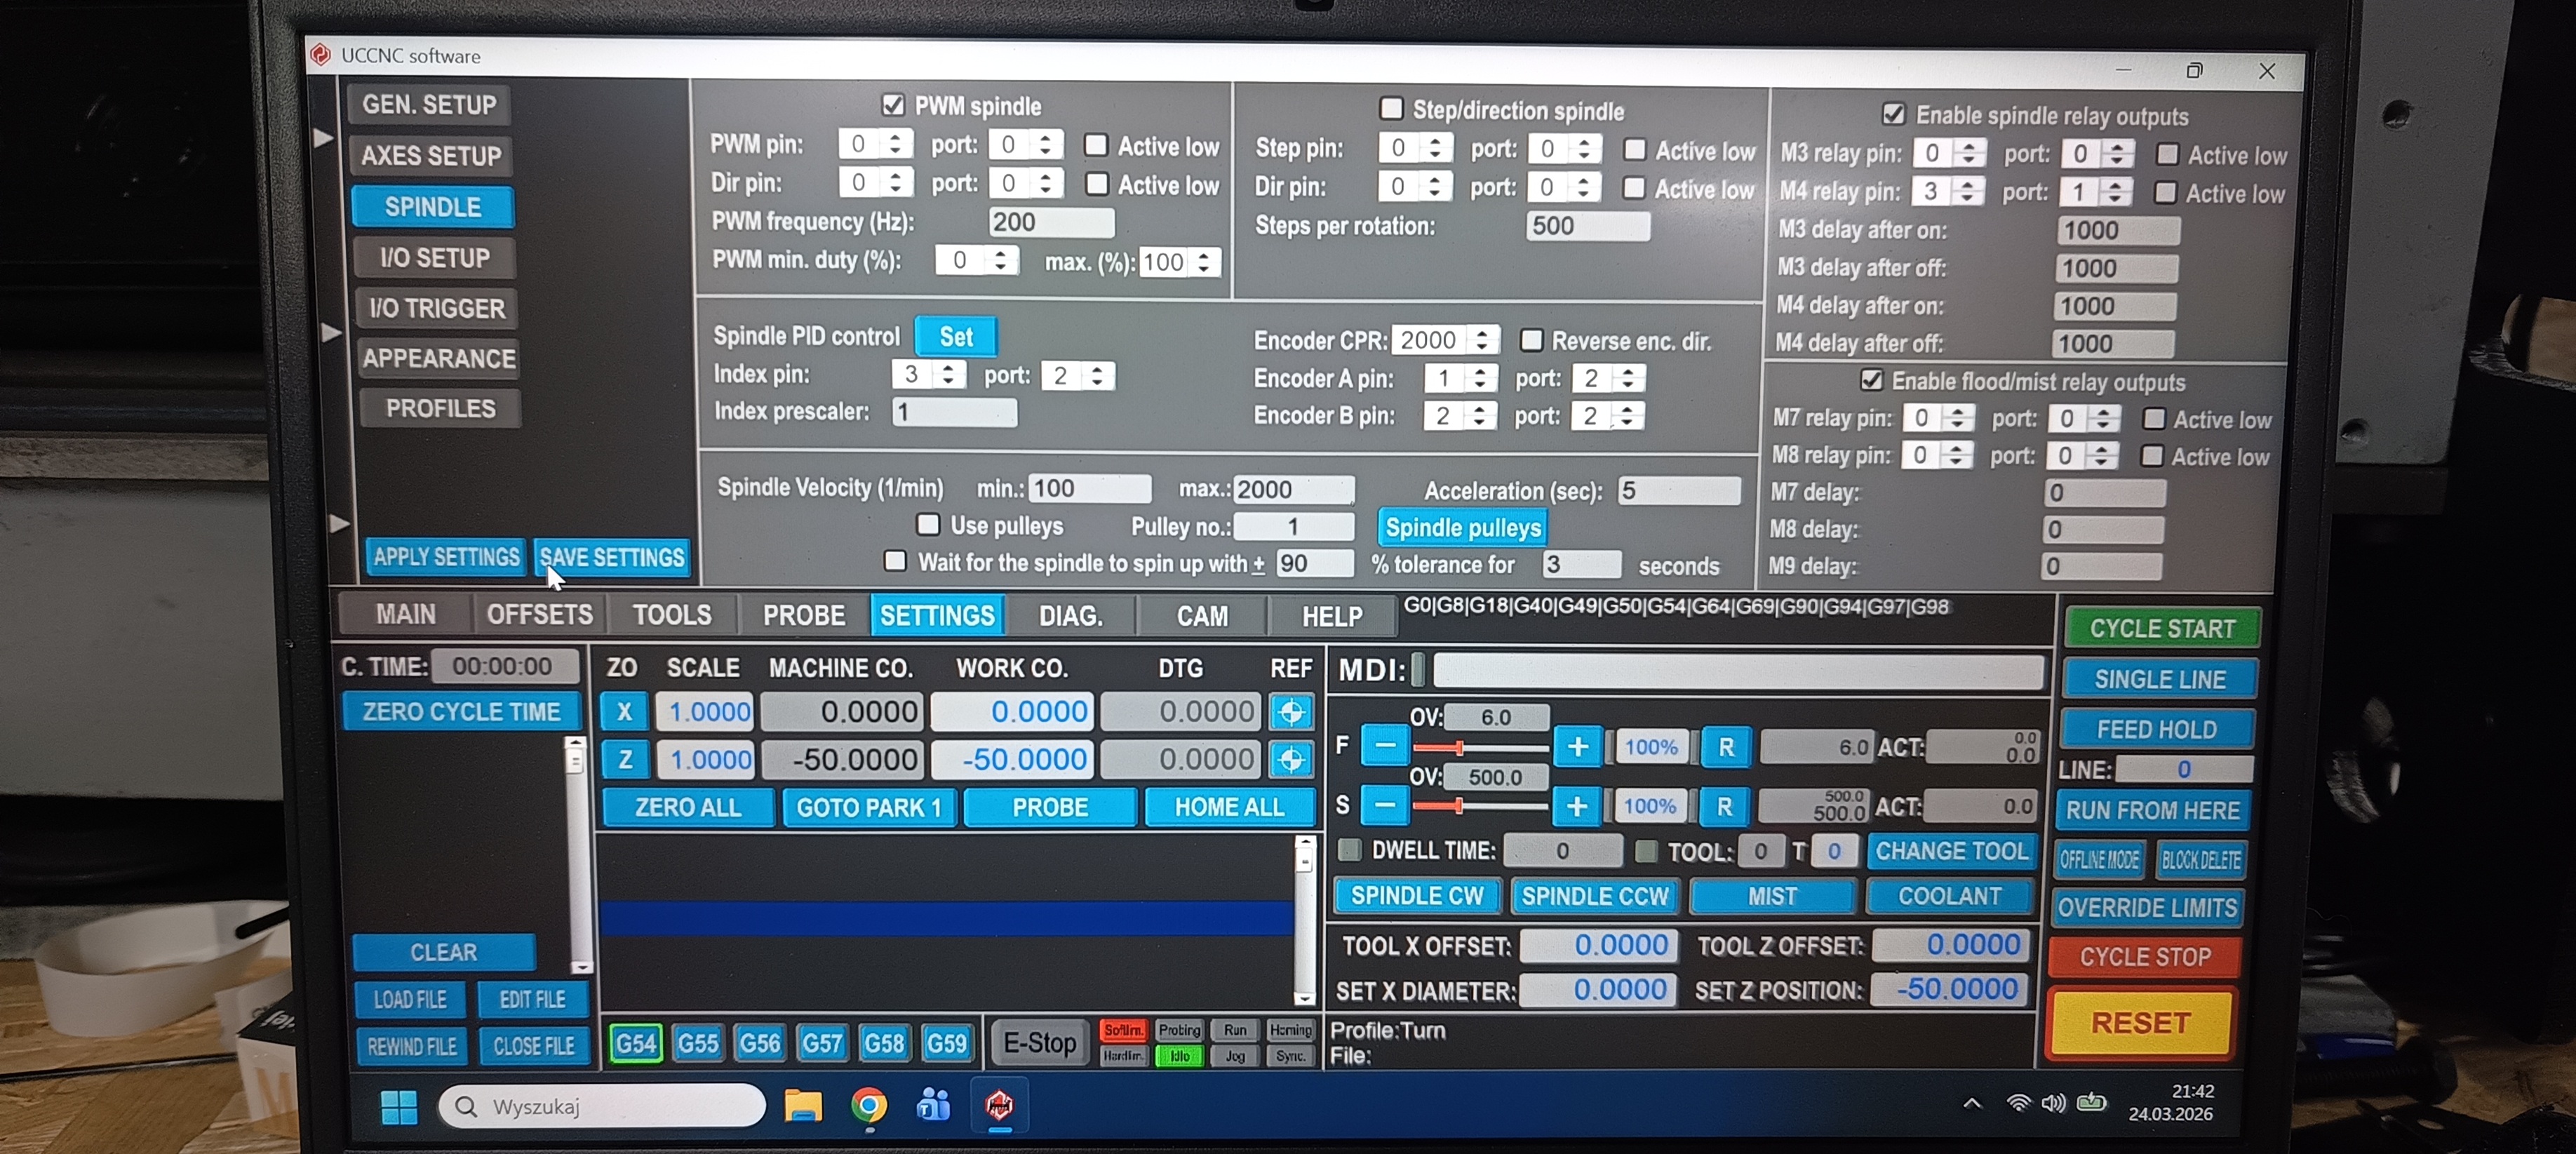Open File Explorer from taskbar
Viewport: 2576px width, 1154px height.
pos(803,1105)
